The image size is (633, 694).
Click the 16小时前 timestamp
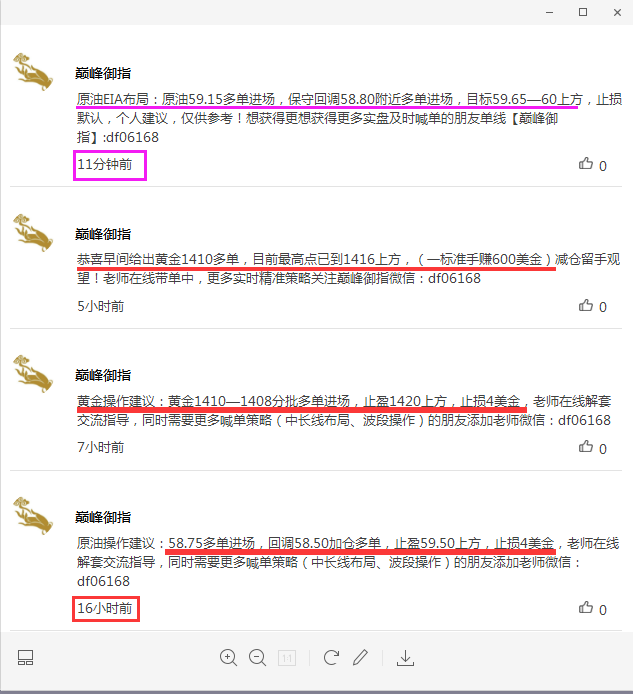105,609
